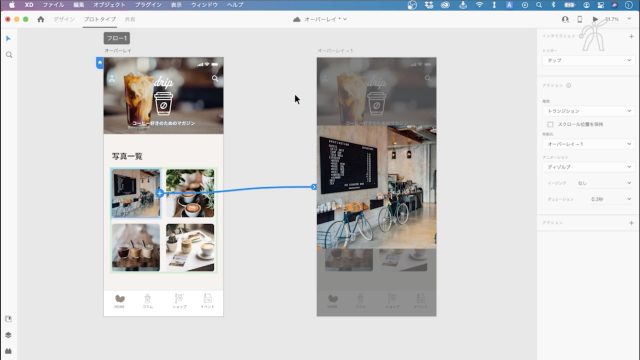Enable スクロール位置を保持 checkbox

[550, 124]
